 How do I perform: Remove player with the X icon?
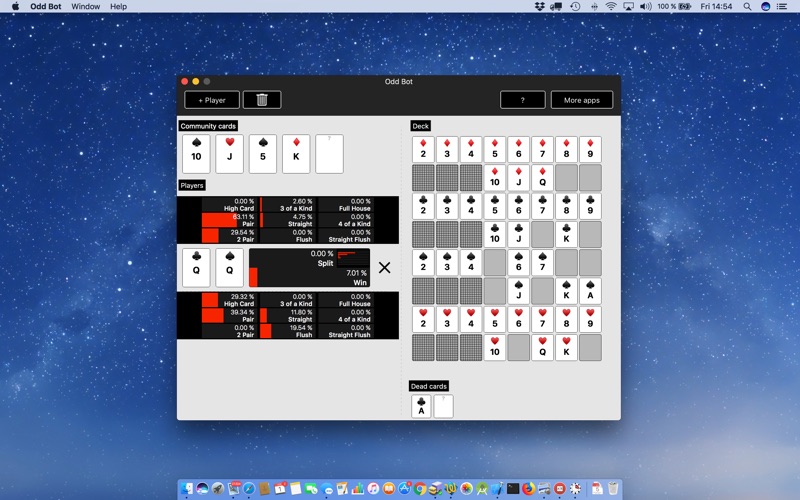click(384, 267)
